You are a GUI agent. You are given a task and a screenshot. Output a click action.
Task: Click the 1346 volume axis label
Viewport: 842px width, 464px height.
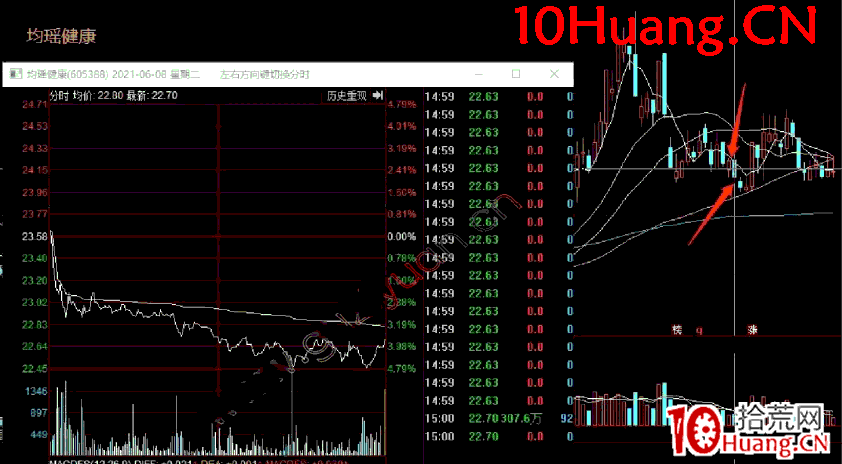36,391
